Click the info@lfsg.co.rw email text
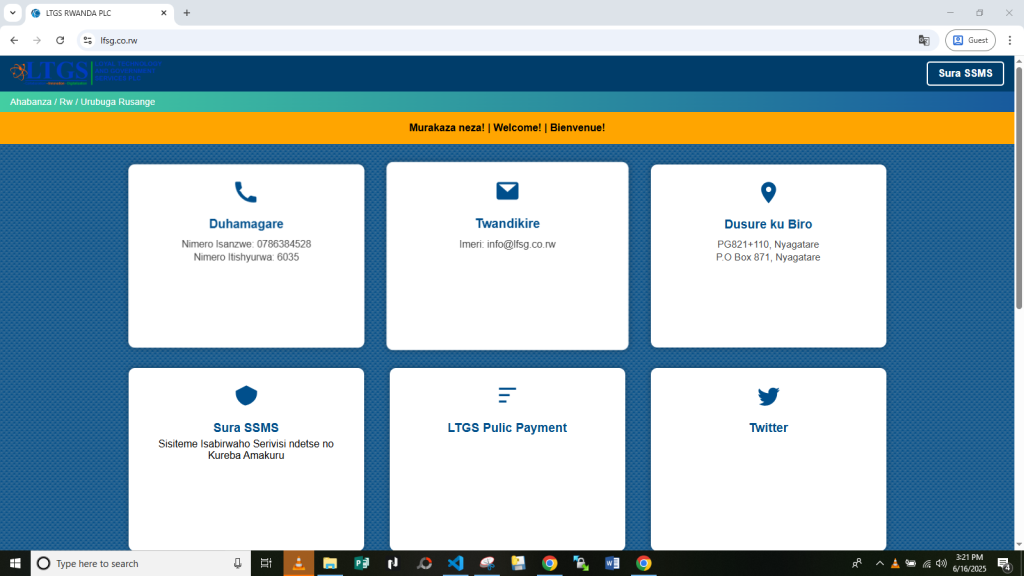1024x576 pixels. 520,244
